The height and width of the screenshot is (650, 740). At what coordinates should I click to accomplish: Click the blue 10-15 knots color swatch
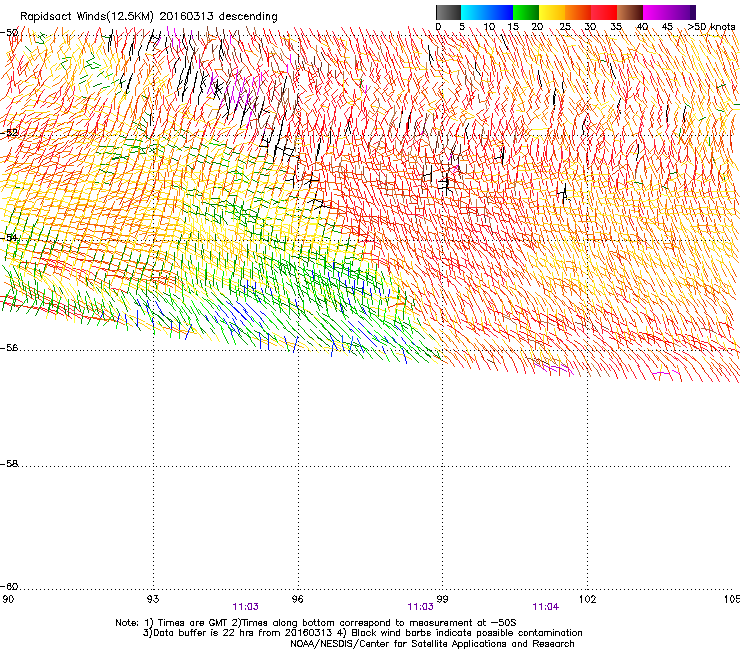(x=500, y=12)
